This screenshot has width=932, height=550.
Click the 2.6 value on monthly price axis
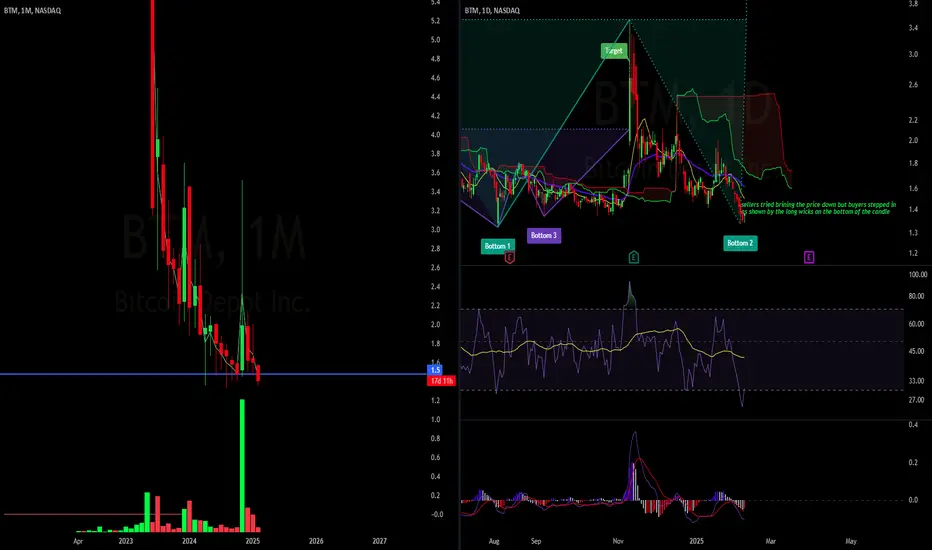(435, 268)
